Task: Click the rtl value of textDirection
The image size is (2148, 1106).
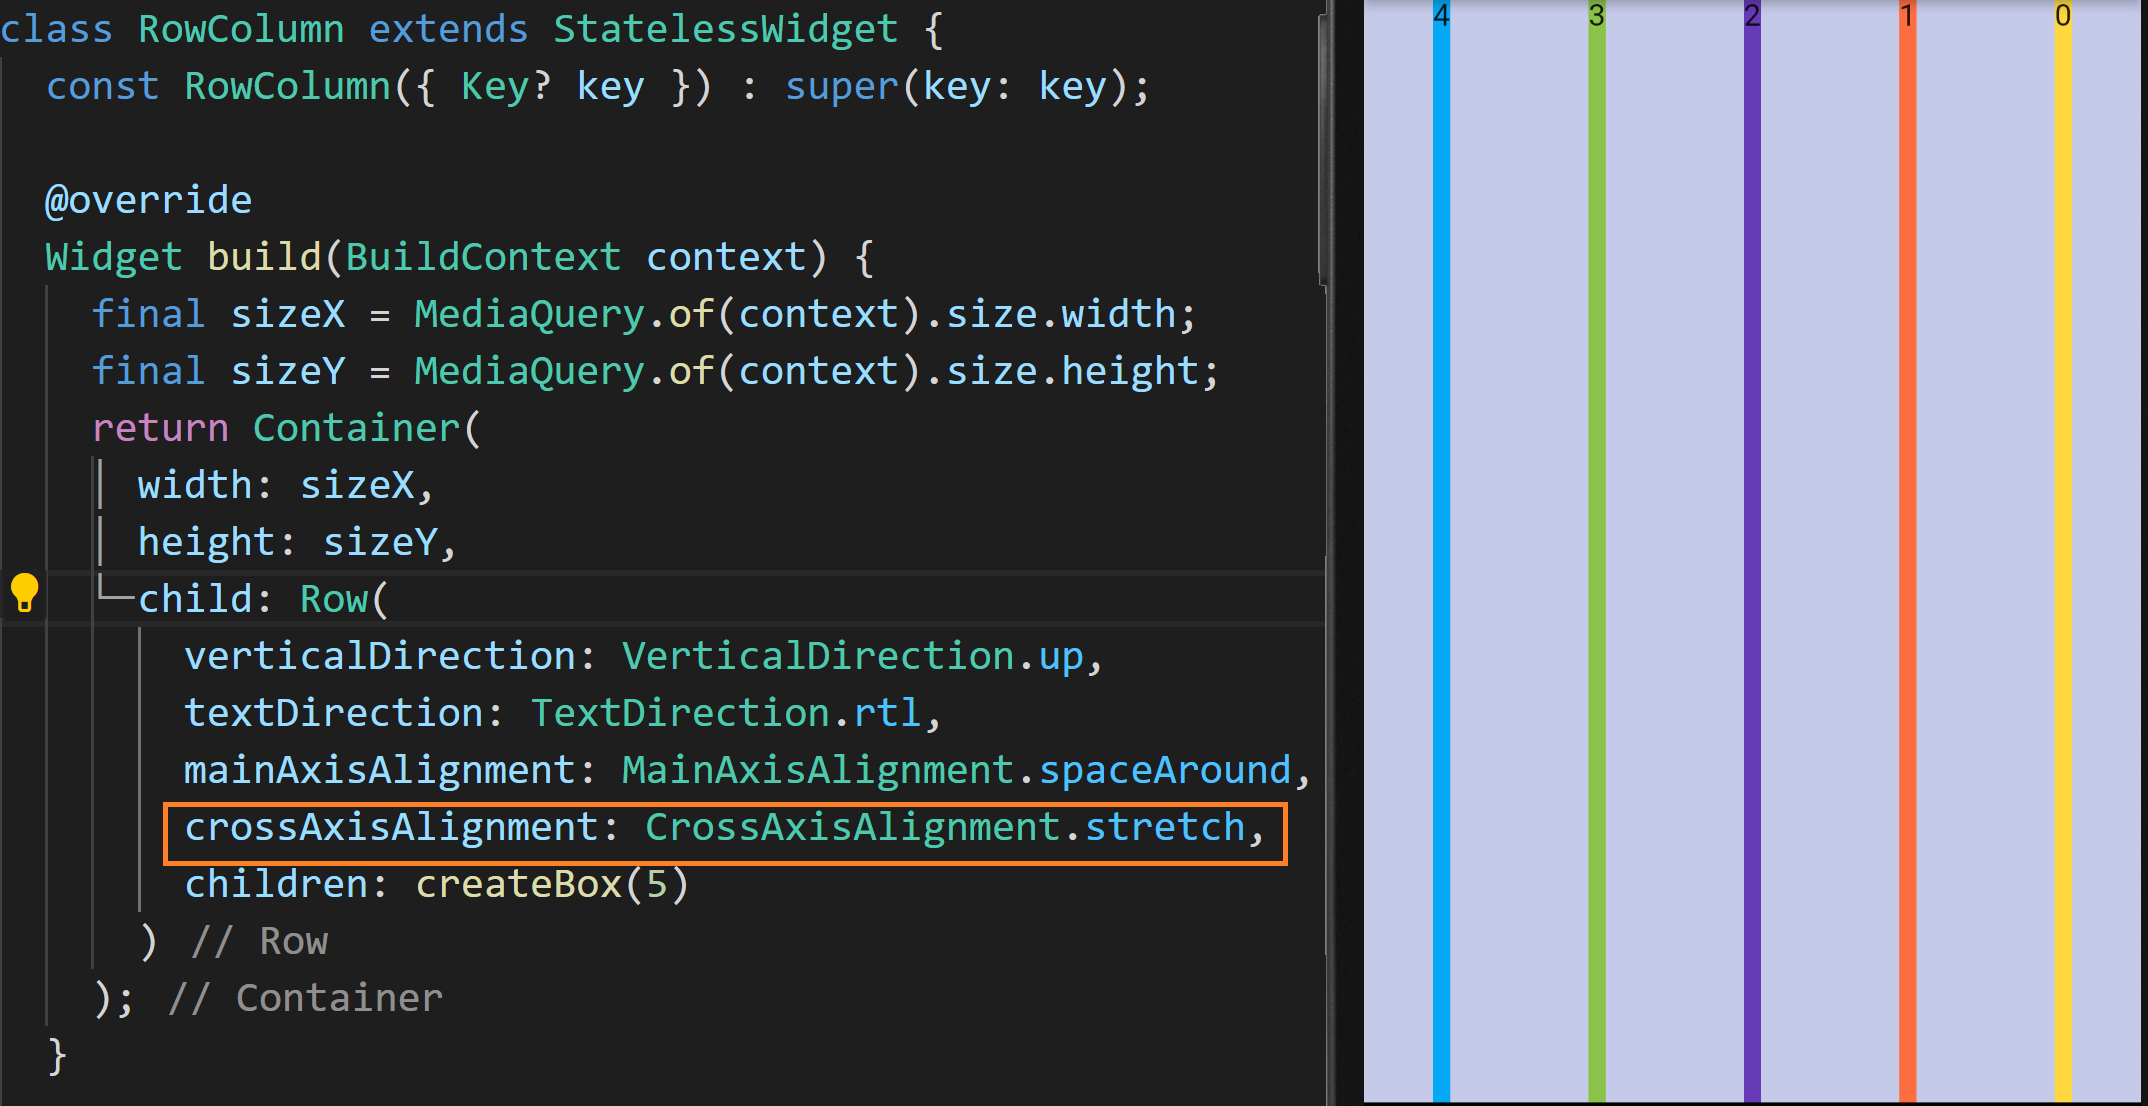Action: click(886, 714)
